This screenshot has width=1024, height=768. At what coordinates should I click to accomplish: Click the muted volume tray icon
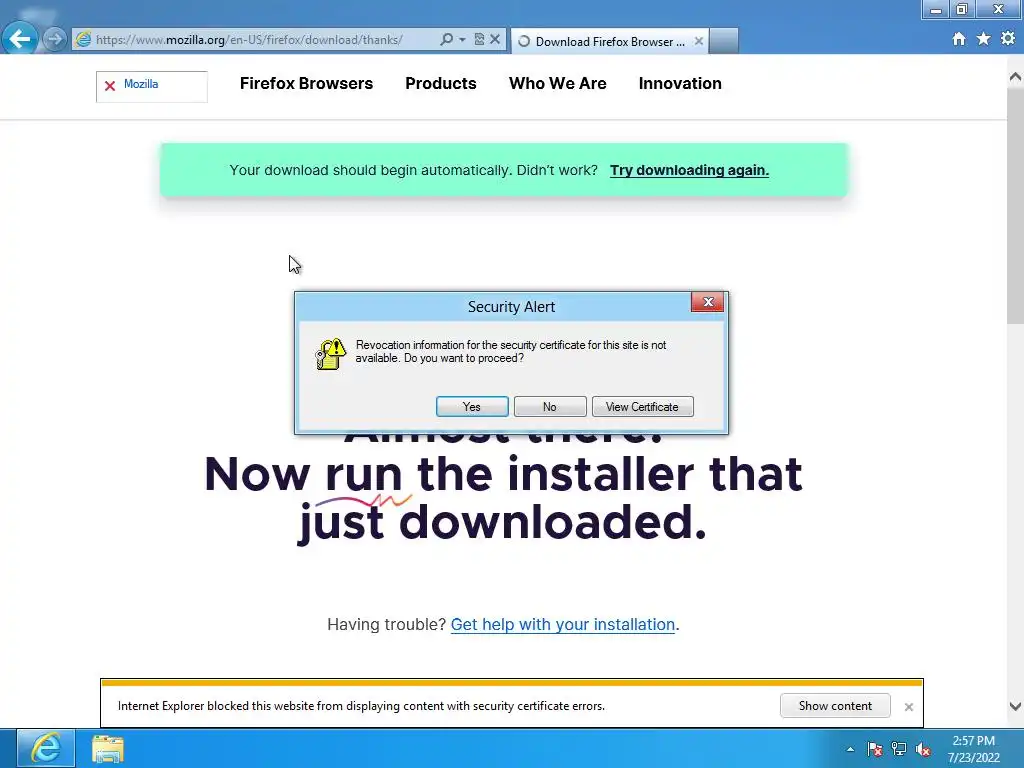923,749
